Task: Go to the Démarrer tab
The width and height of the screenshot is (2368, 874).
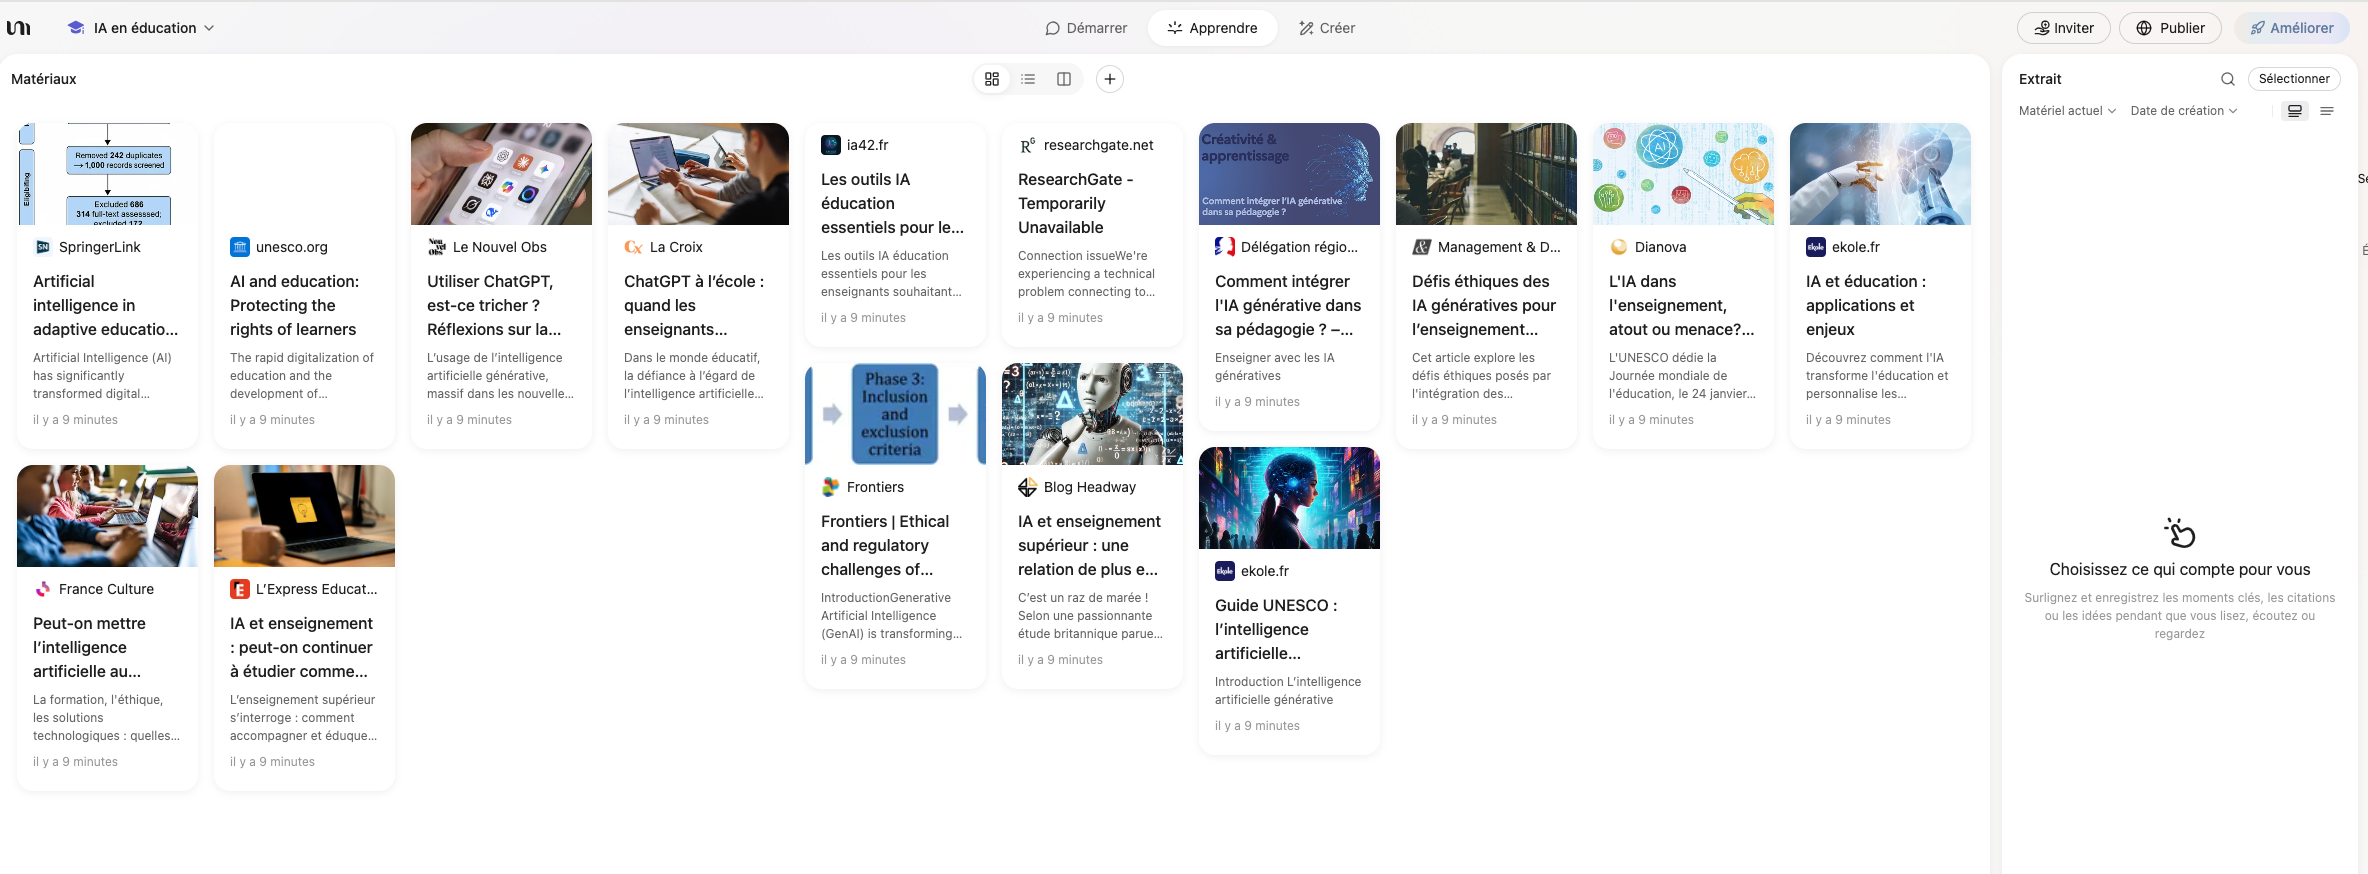Action: (x=1086, y=28)
